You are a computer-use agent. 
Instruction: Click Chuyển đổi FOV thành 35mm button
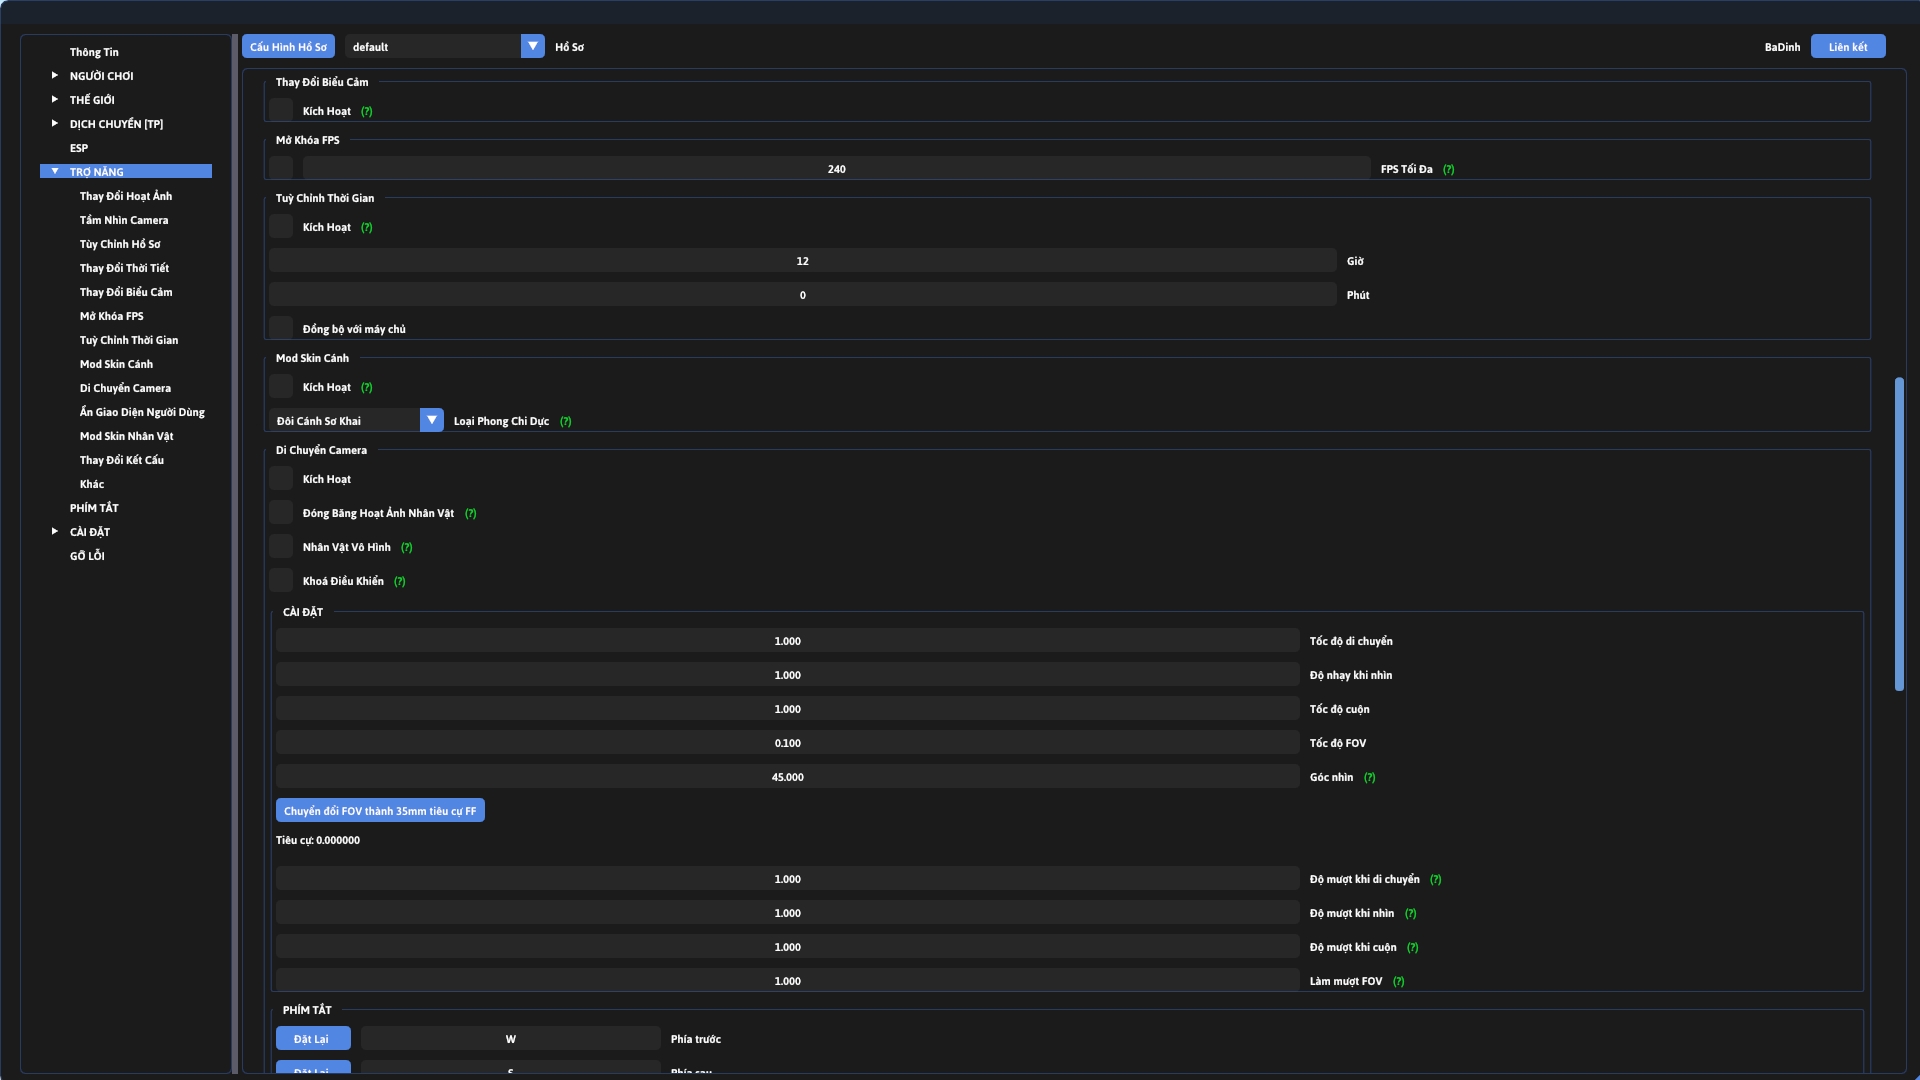coord(380,811)
